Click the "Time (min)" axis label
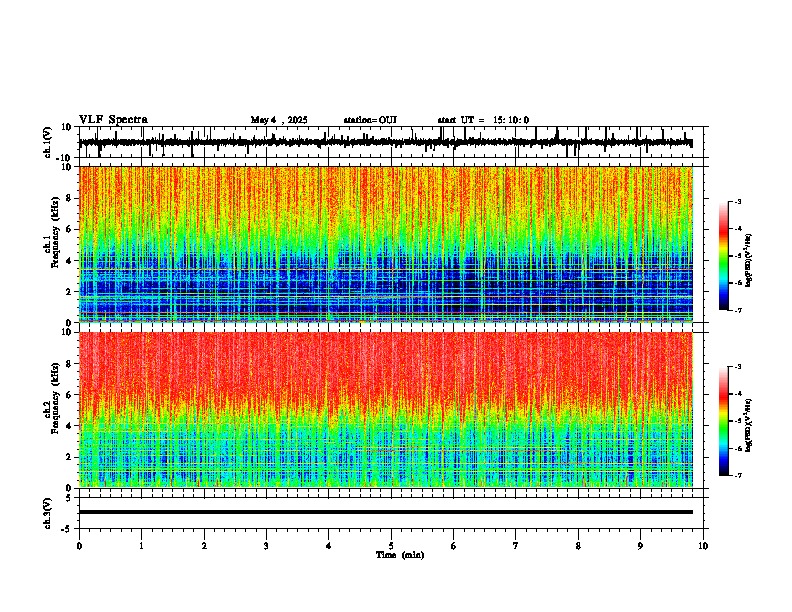The image size is (792, 612). pyautogui.click(x=400, y=555)
